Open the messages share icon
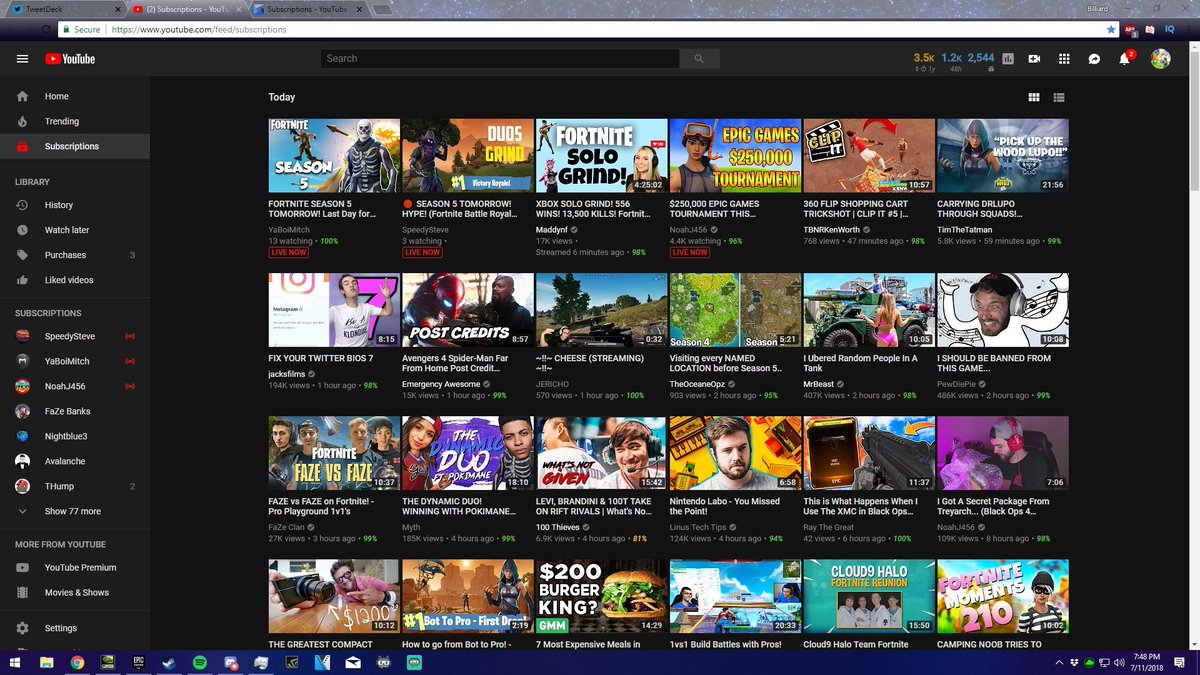Screen dimensions: 1200x675 pyautogui.click(x=1095, y=59)
